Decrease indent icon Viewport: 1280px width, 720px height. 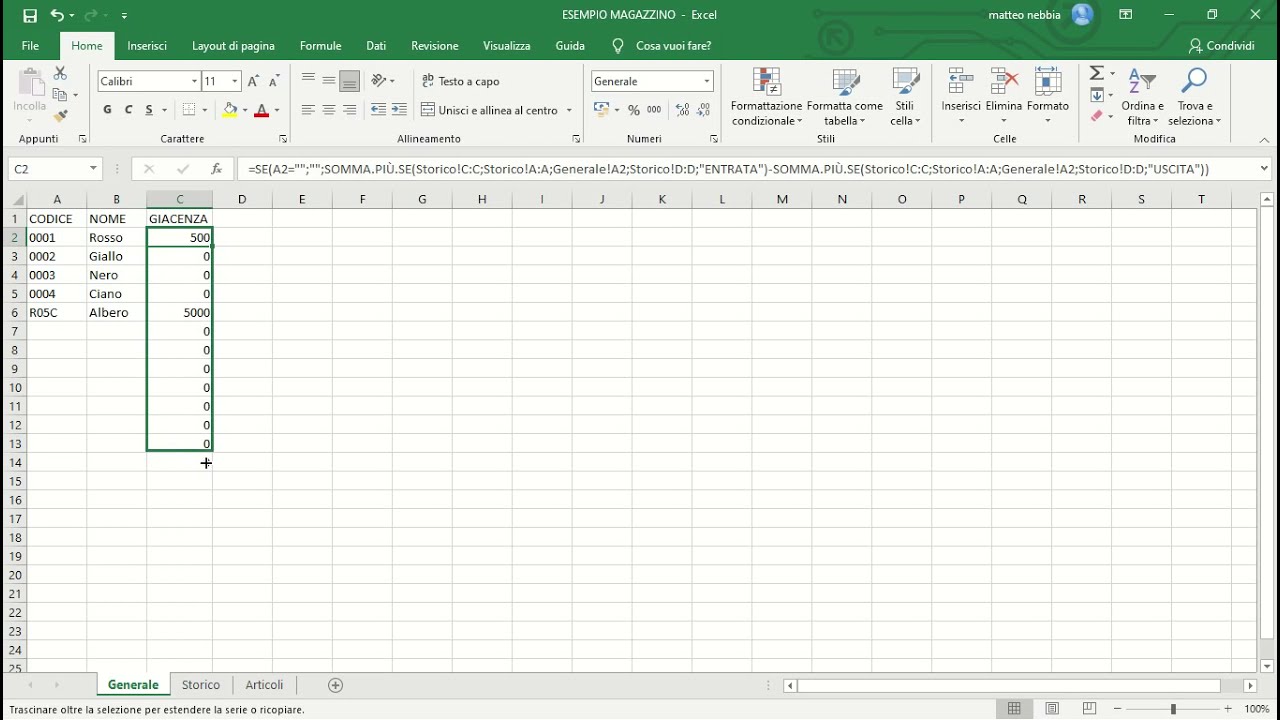(378, 110)
